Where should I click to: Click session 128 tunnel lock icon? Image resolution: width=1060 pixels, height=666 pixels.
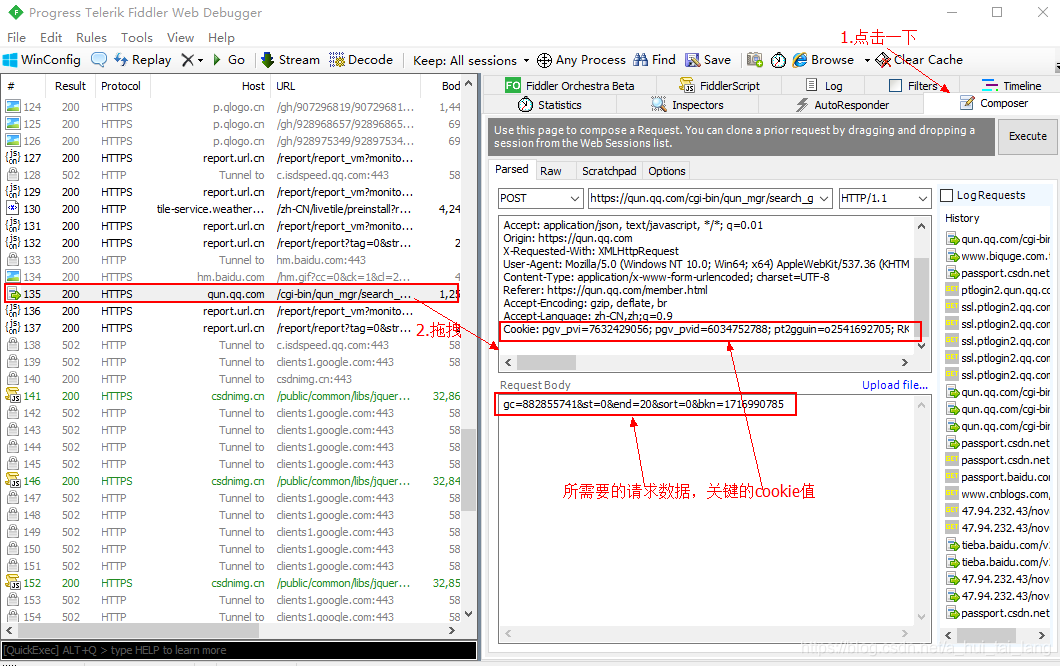(x=13, y=174)
